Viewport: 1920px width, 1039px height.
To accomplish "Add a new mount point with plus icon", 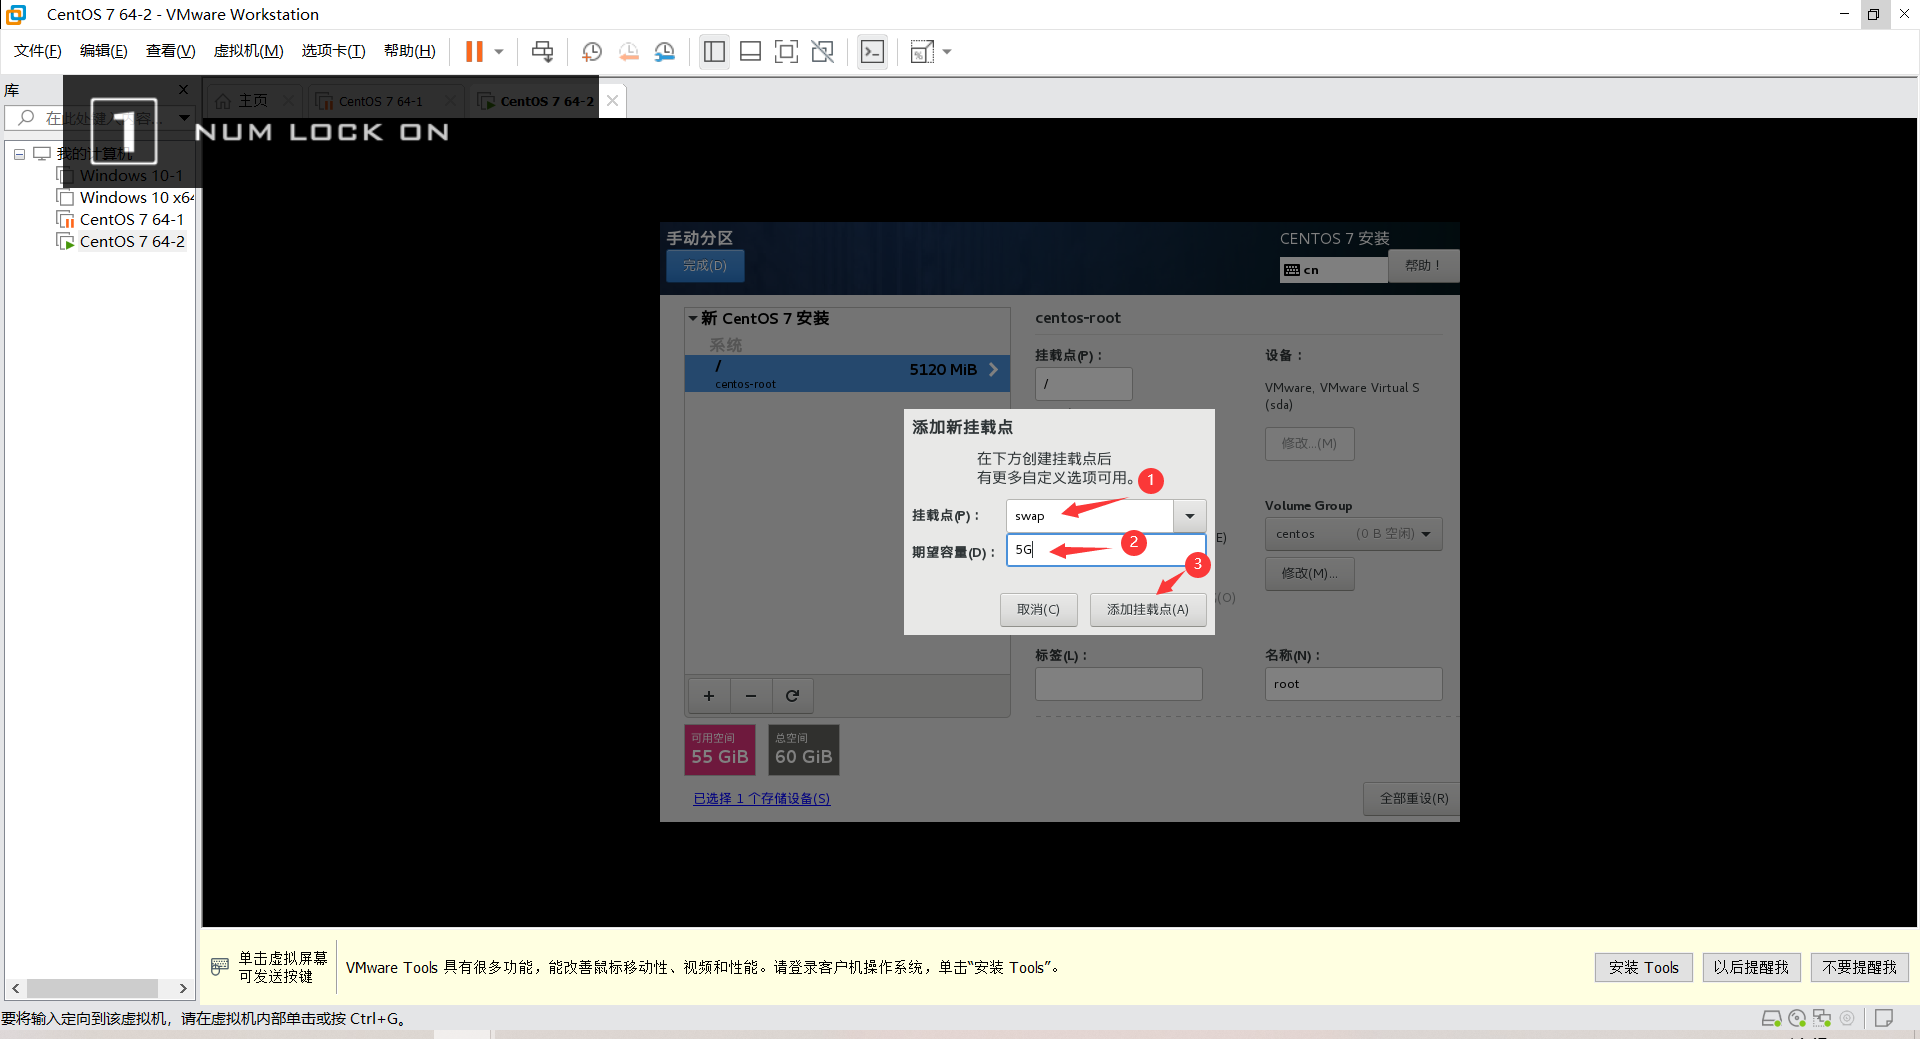I will point(709,696).
